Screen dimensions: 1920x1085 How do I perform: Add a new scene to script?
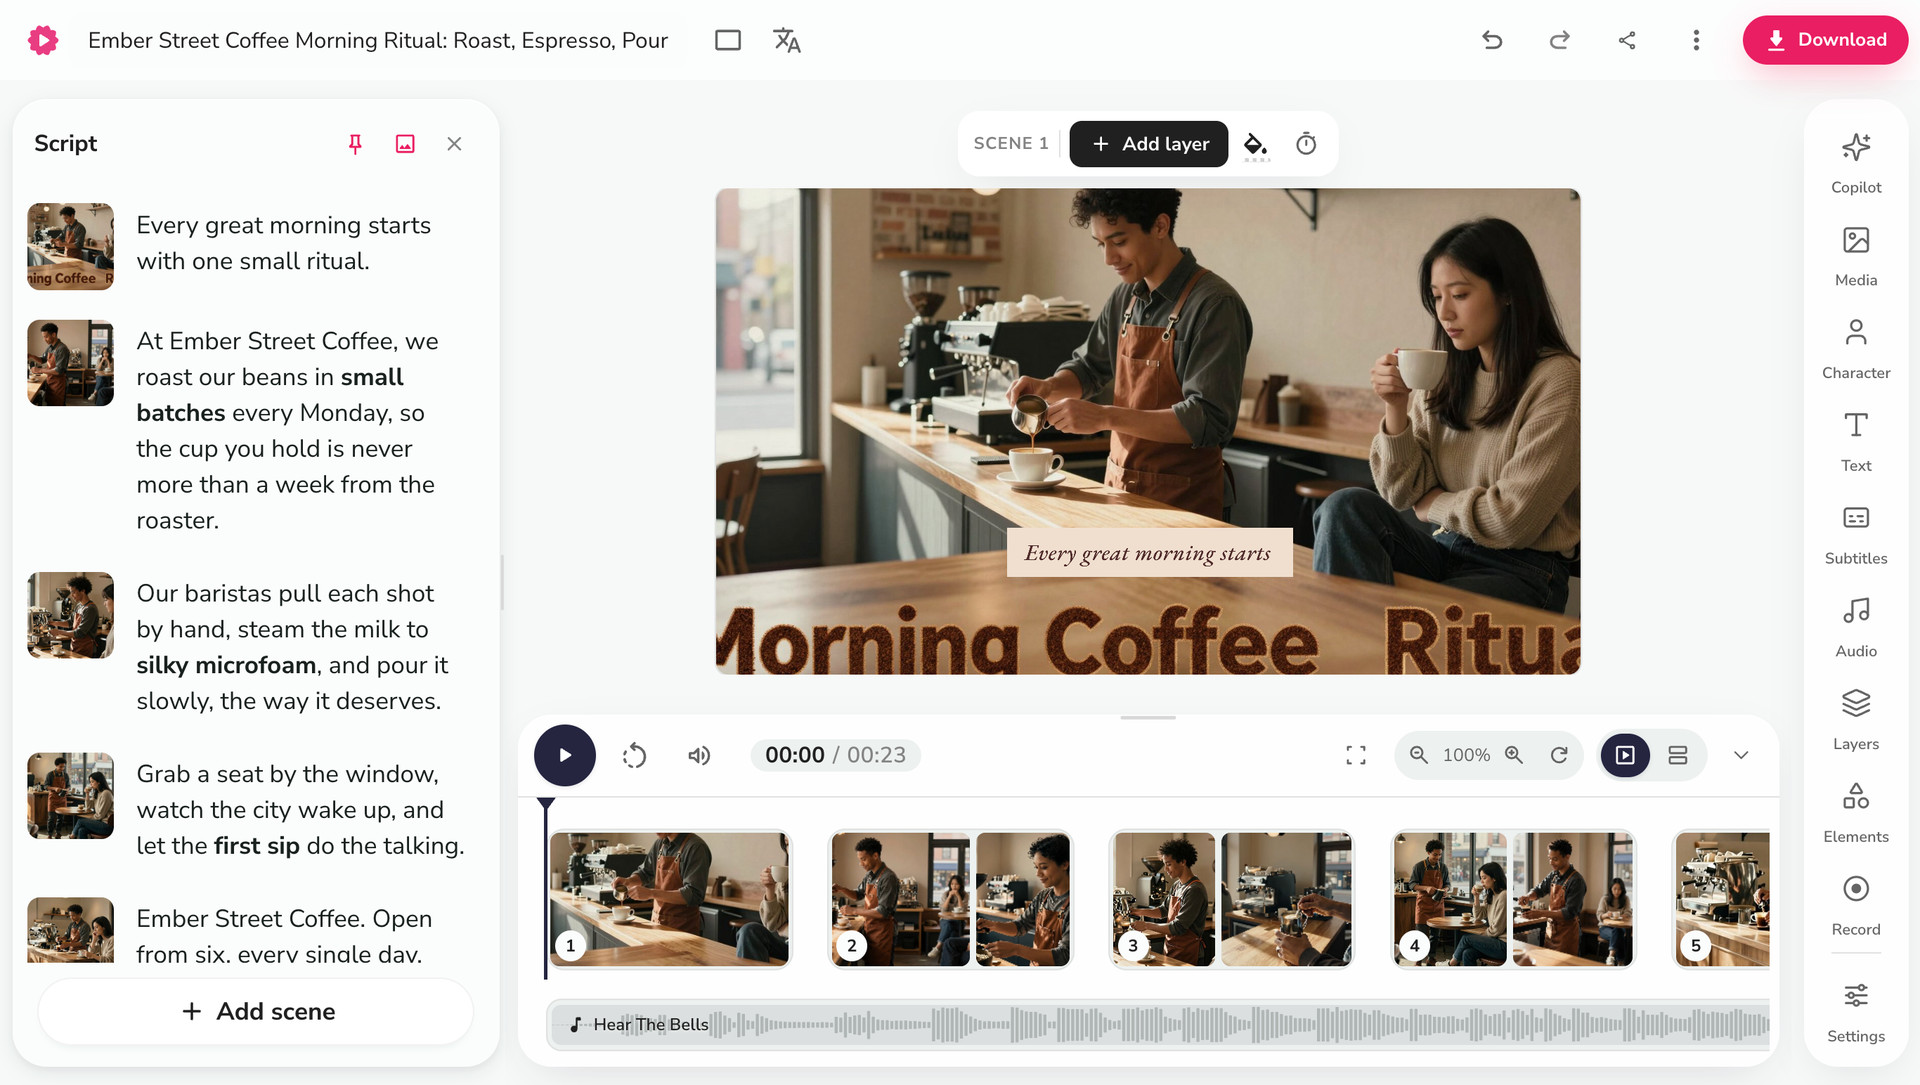(x=256, y=1011)
